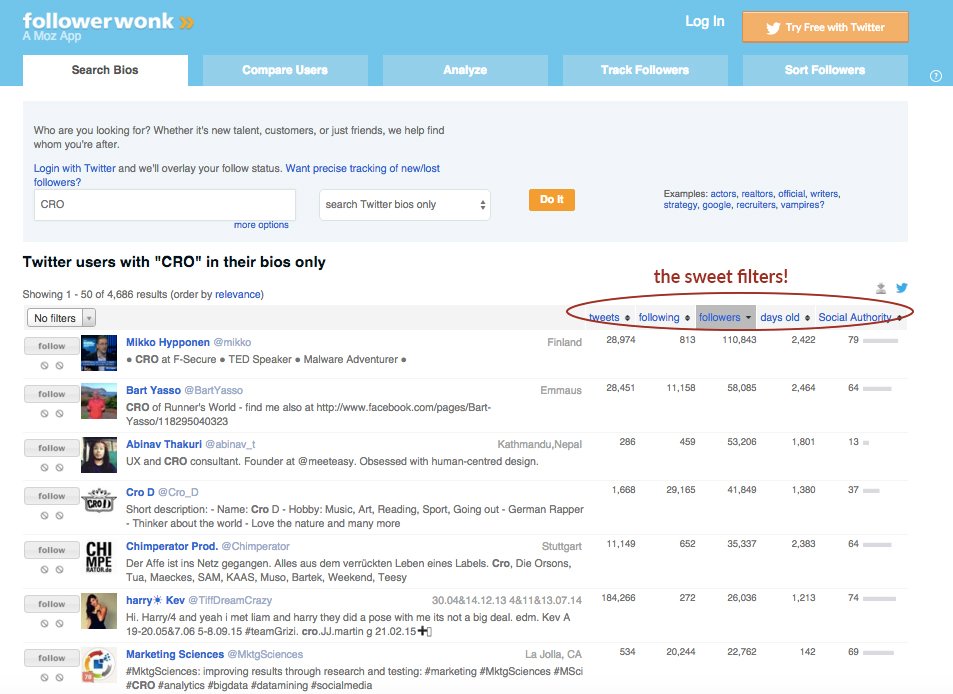Click second block icon under Cro D's follow button

click(x=60, y=515)
